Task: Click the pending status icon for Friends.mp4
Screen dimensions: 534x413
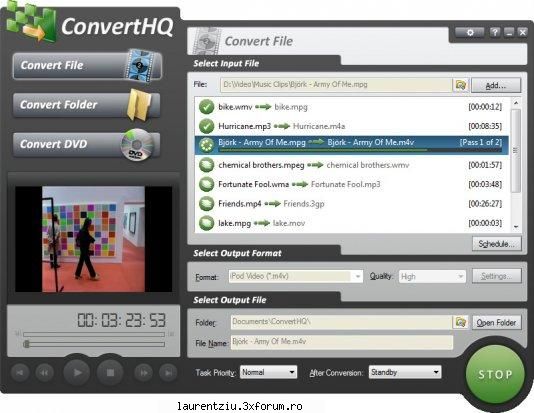Action: point(206,204)
